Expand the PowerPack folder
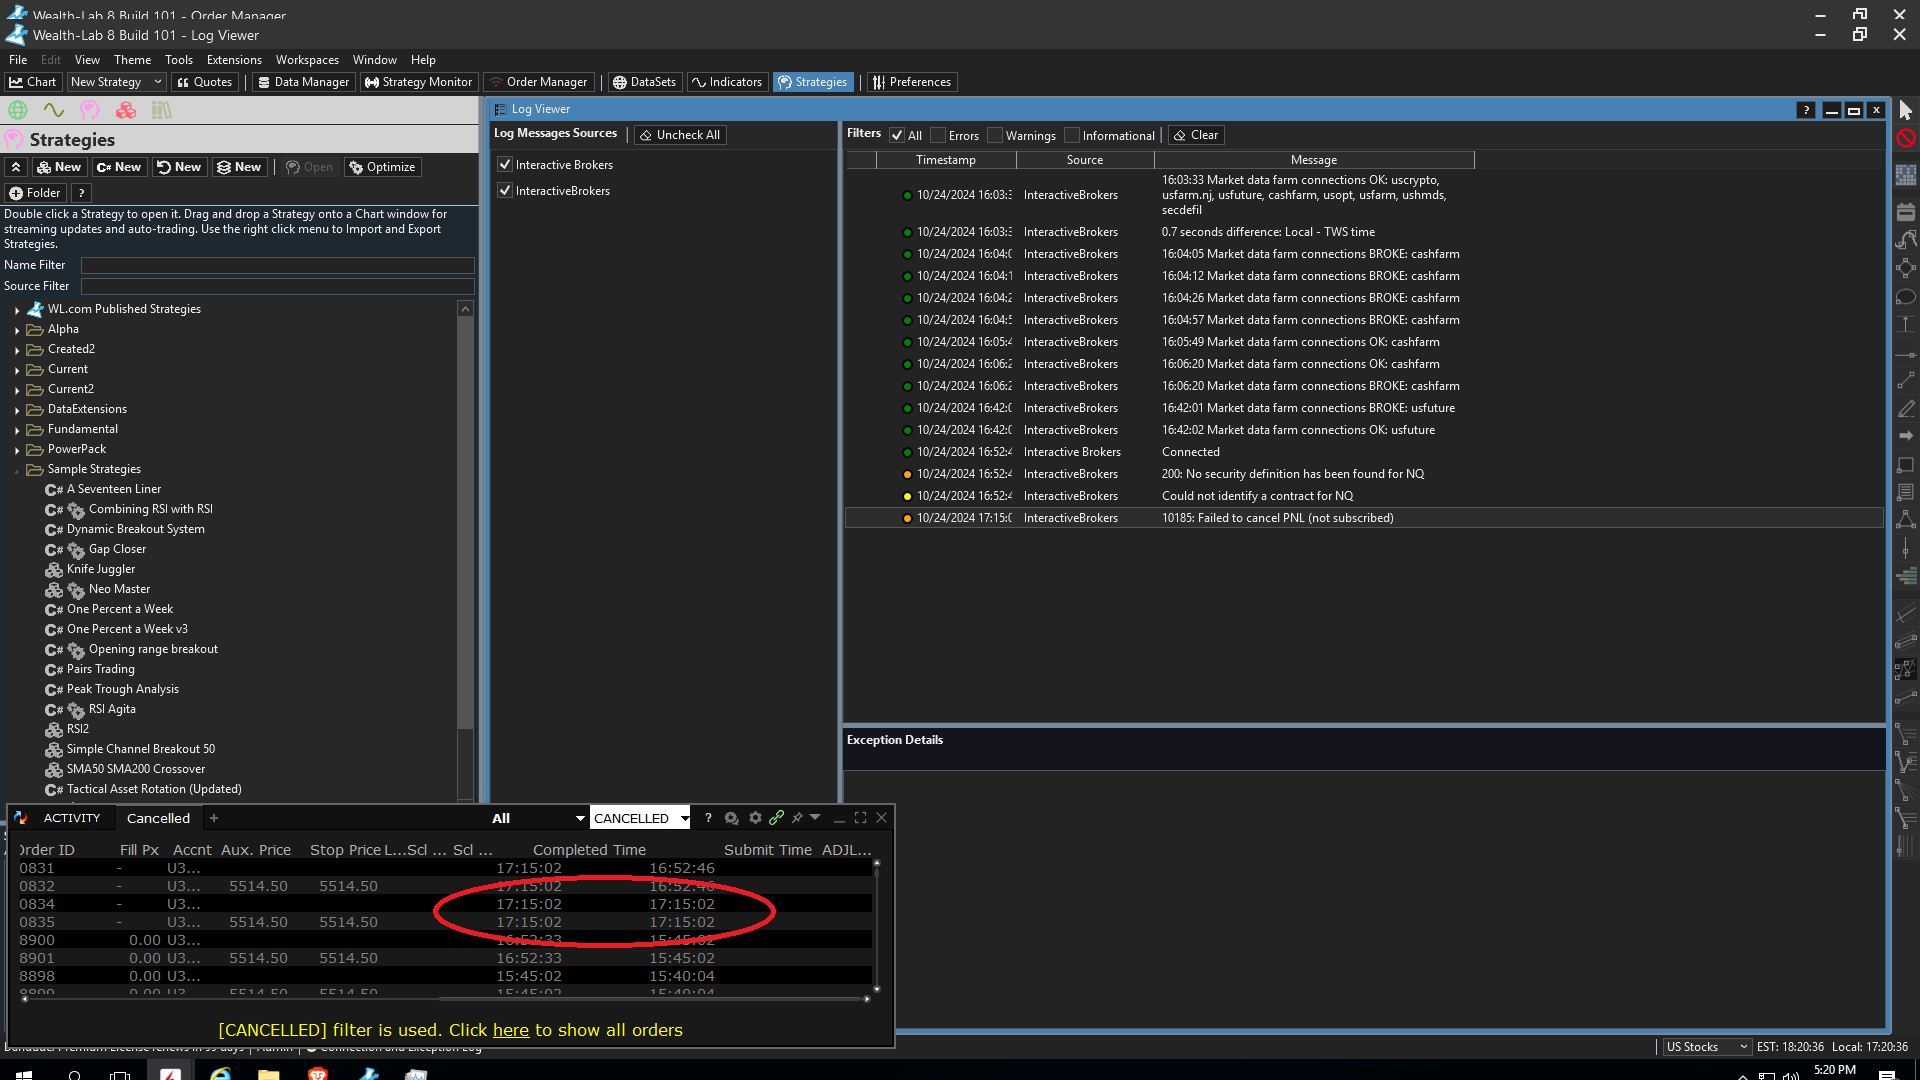The width and height of the screenshot is (1920, 1080). pos(17,450)
